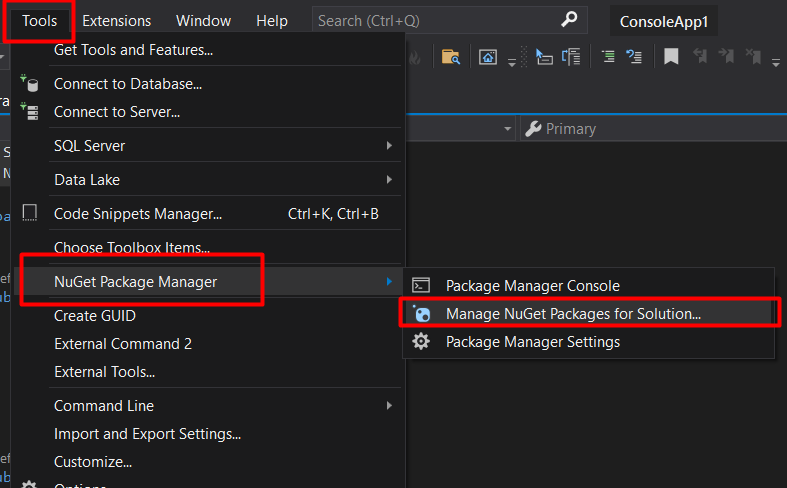Click the hot reload flame icon

[415, 58]
